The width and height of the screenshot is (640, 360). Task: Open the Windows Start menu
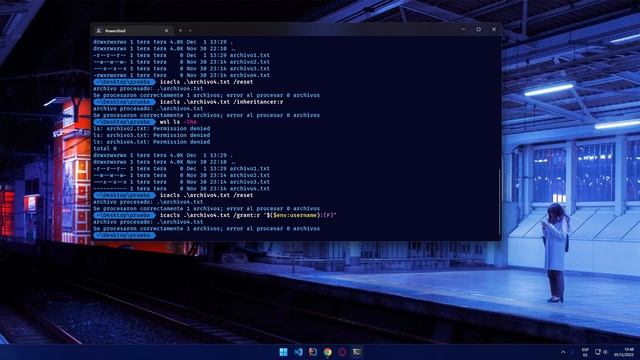tap(283, 352)
